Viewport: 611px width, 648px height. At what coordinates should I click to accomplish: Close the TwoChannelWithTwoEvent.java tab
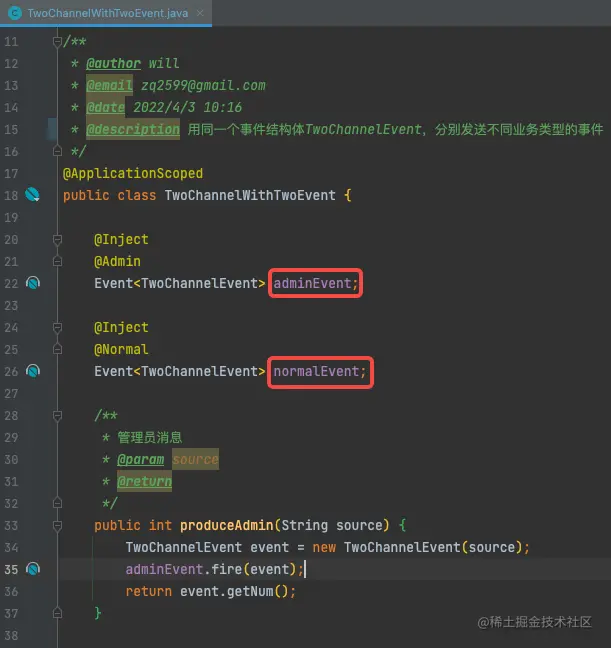pyautogui.click(x=200, y=13)
